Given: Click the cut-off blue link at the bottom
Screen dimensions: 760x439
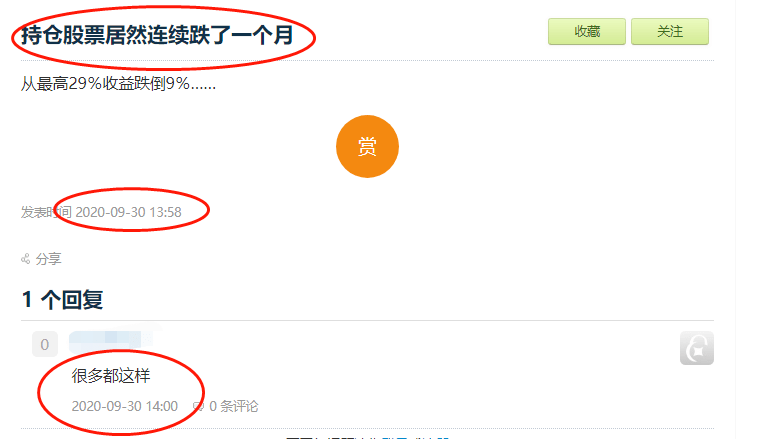Looking at the screenshot, I should 415,437.
